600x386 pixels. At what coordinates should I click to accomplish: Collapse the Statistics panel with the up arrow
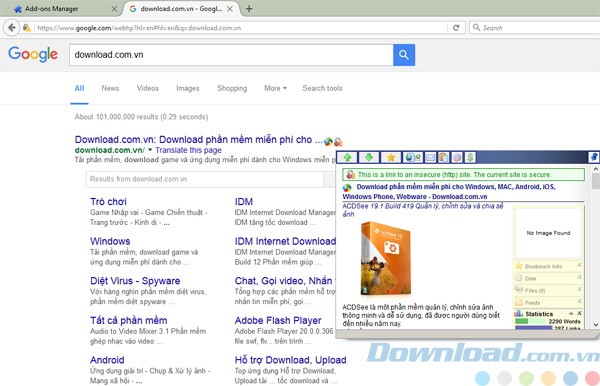click(x=571, y=314)
